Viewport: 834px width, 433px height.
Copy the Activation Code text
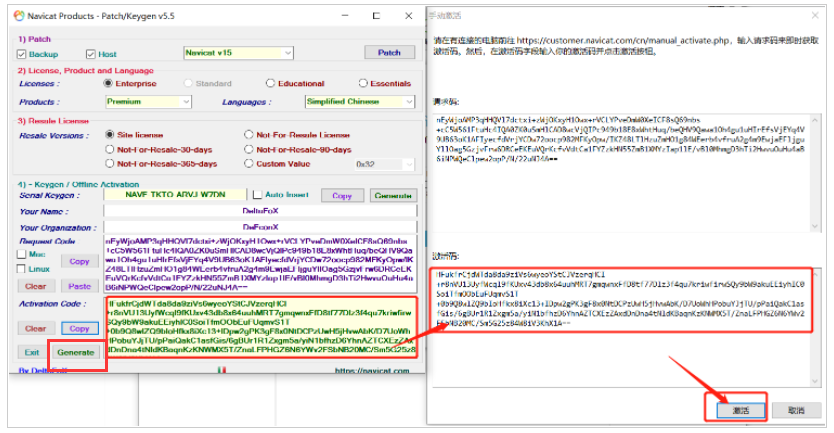[x=79, y=329]
